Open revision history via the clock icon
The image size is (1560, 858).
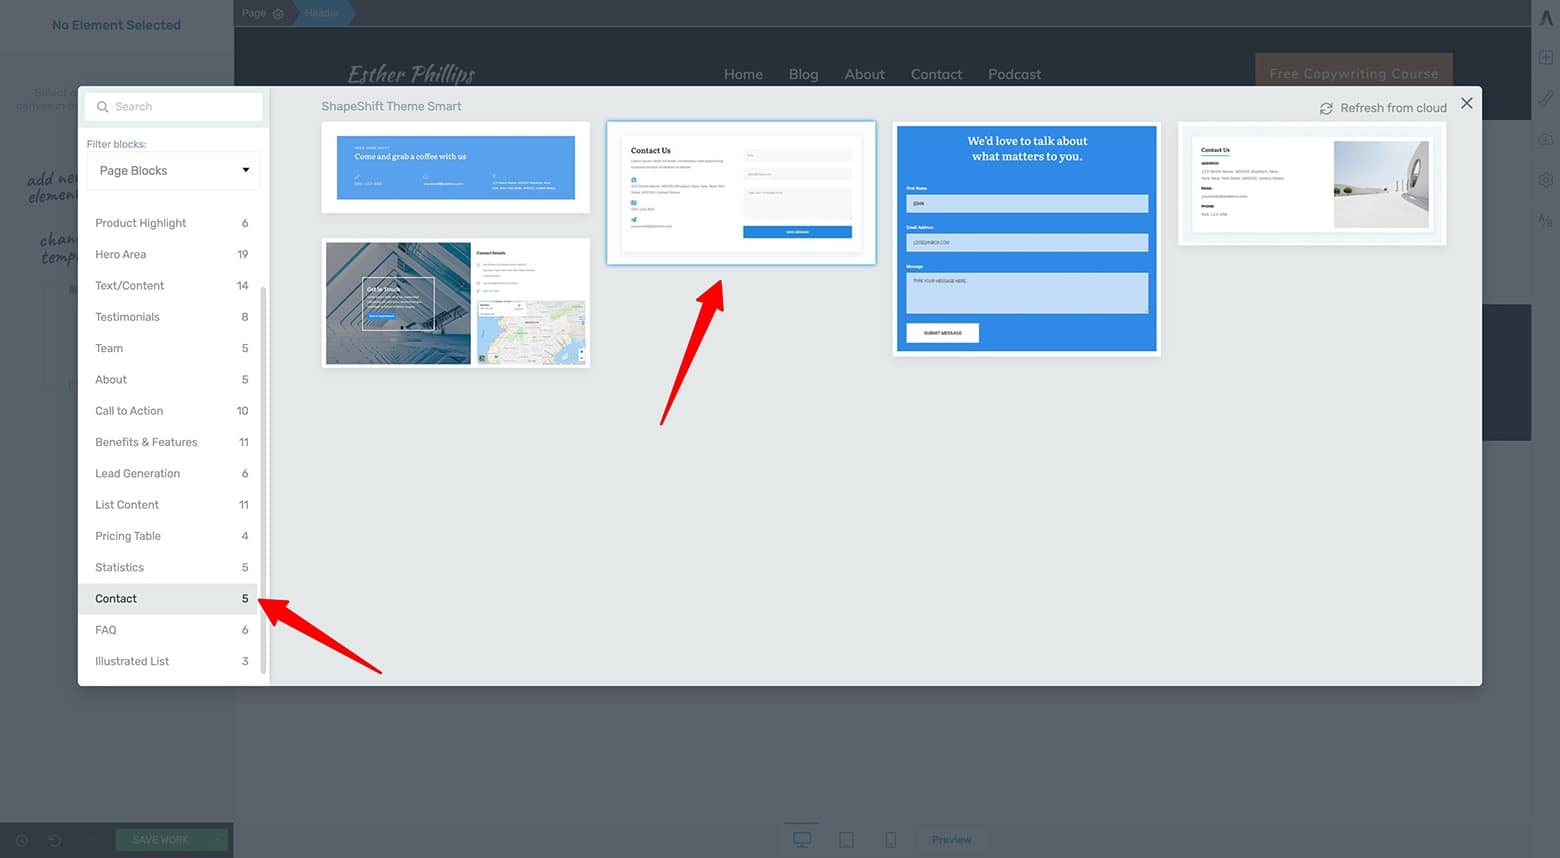tap(23, 840)
